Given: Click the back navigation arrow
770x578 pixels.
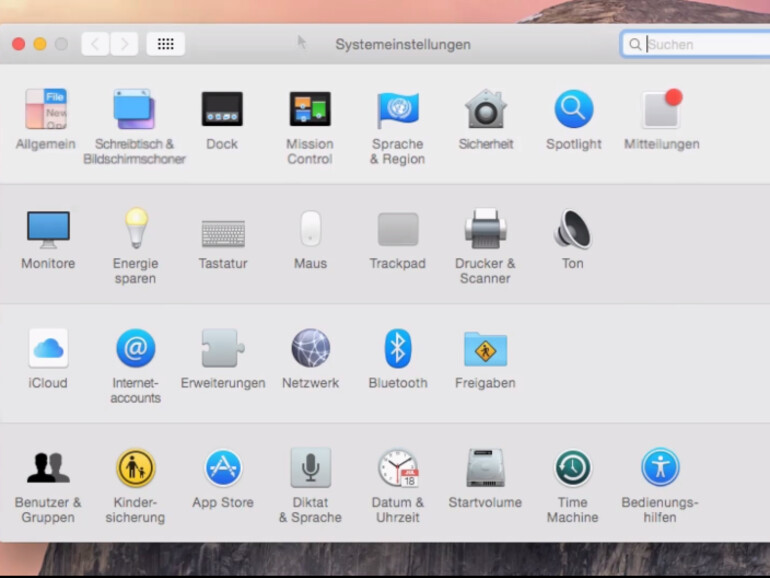Looking at the screenshot, I should 95,44.
